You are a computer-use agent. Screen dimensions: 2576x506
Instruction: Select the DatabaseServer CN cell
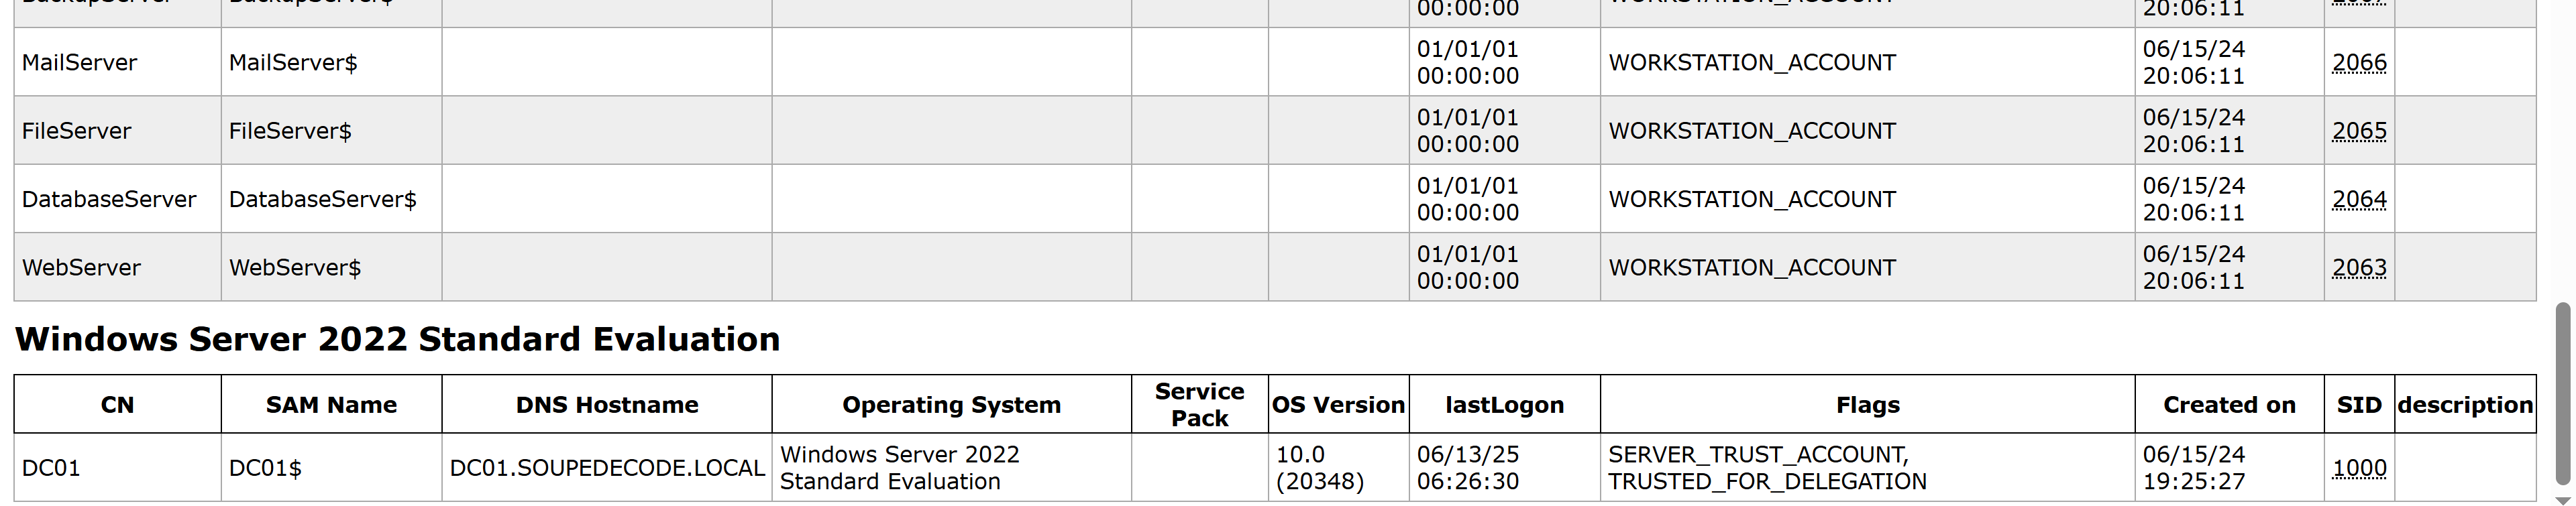pyautogui.click(x=118, y=199)
